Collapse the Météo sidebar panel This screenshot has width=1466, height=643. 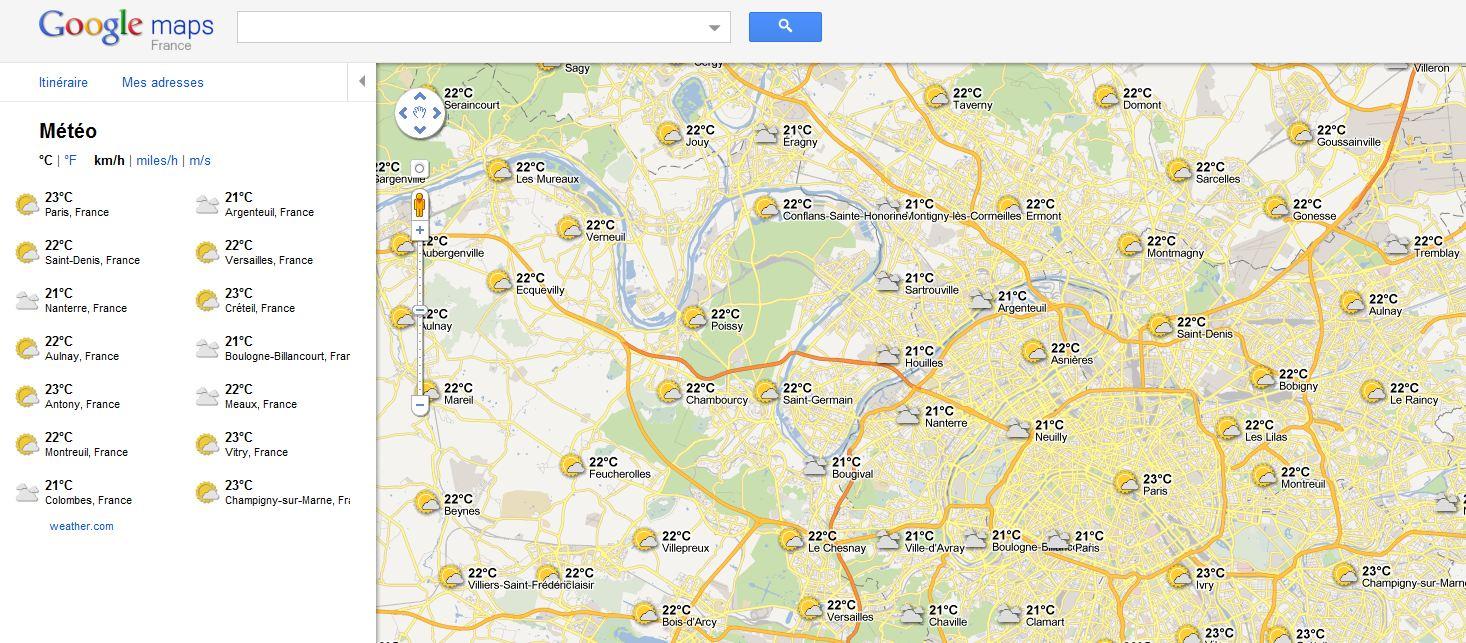coord(361,82)
